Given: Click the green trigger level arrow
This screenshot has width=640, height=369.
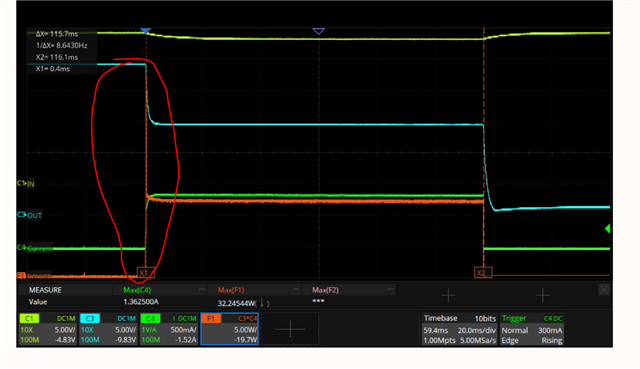Looking at the screenshot, I should pyautogui.click(x=607, y=229).
